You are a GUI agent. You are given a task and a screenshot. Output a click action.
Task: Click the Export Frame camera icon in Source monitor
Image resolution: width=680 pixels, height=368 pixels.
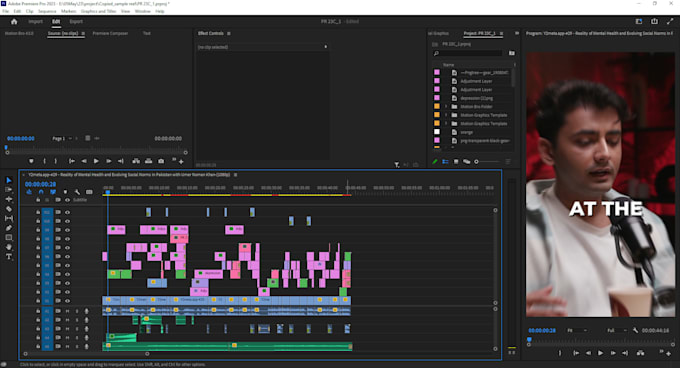[161, 161]
